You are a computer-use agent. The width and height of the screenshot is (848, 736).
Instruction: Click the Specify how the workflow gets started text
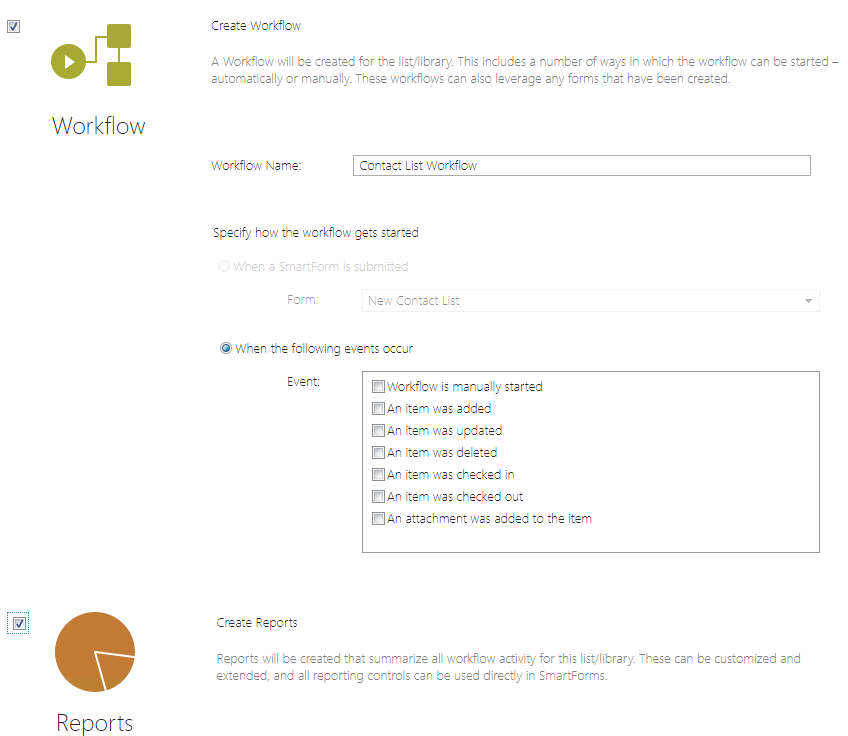tap(316, 233)
